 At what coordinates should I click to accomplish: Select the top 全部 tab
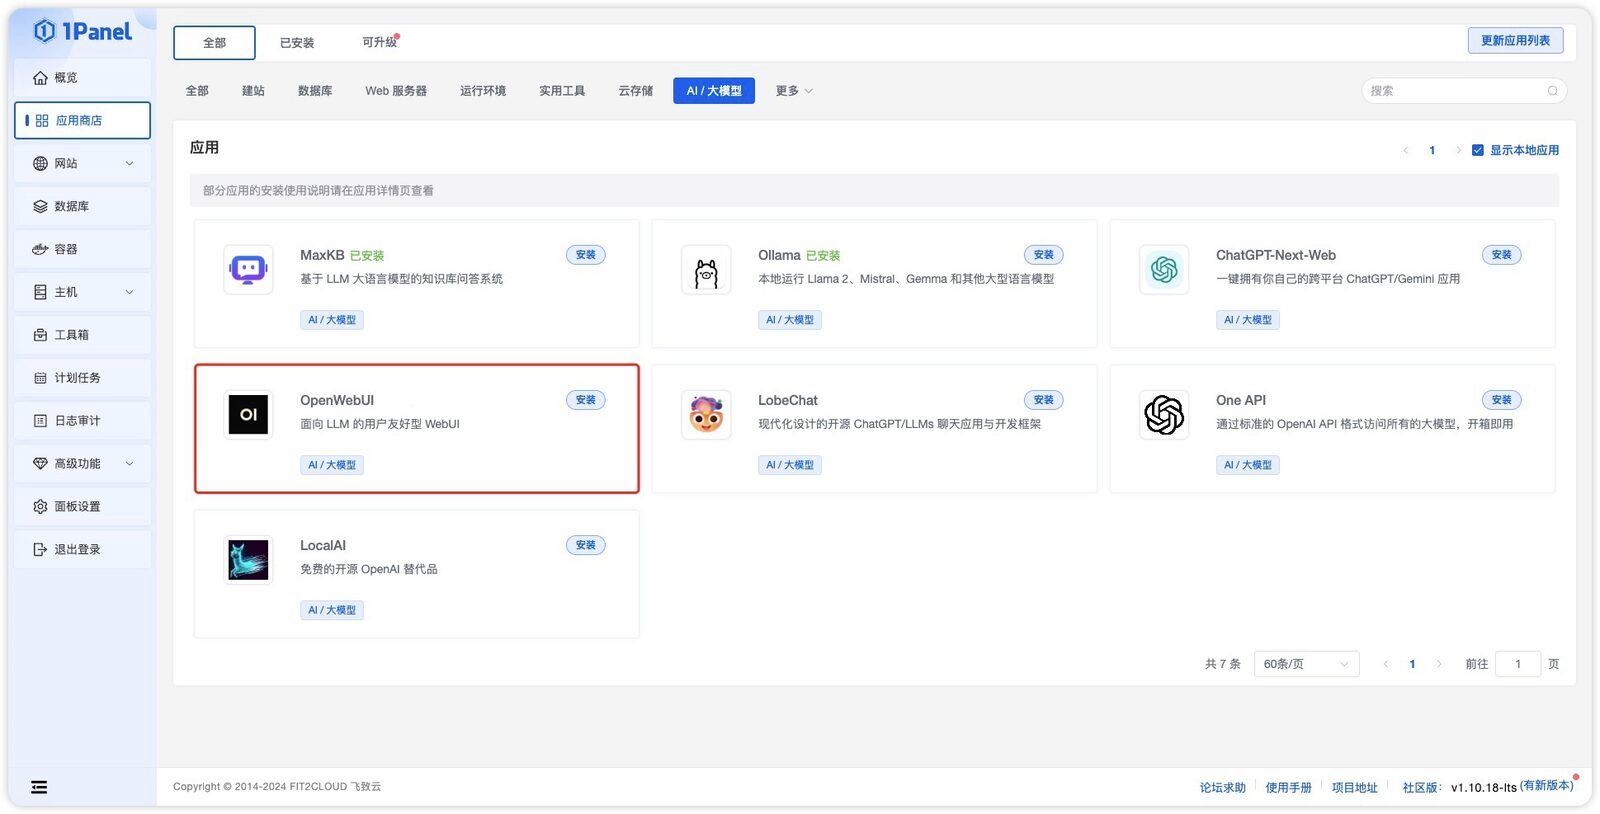tap(214, 43)
